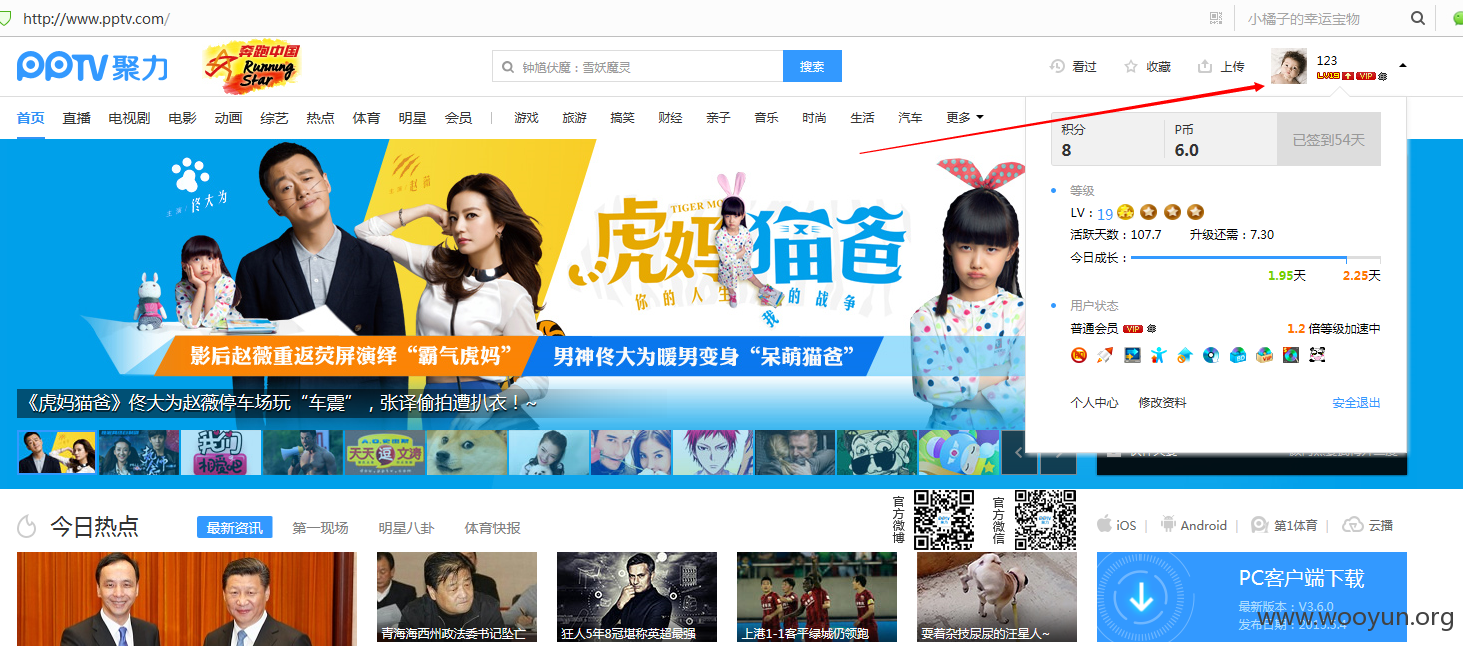The image size is (1463, 646).
Task: Open 云播 cloud play link
Action: [x=1367, y=525]
